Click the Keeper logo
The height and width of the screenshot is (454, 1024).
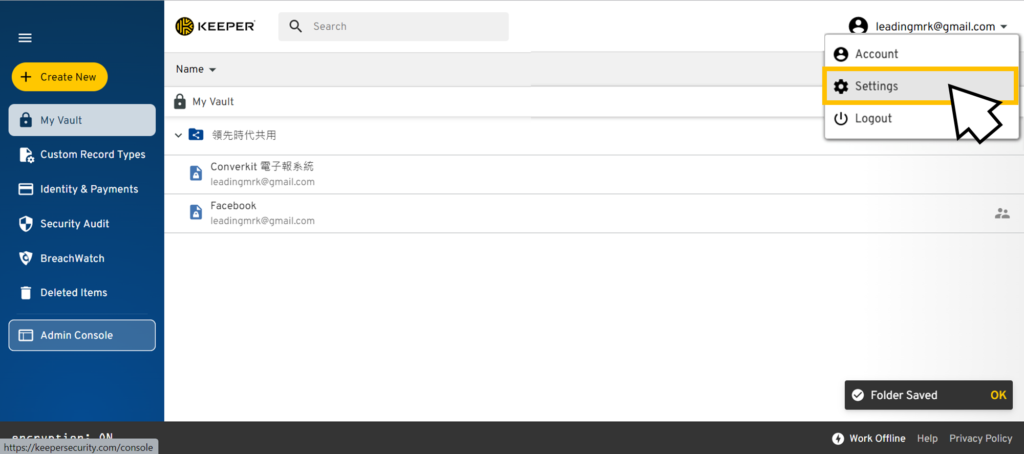(215, 26)
